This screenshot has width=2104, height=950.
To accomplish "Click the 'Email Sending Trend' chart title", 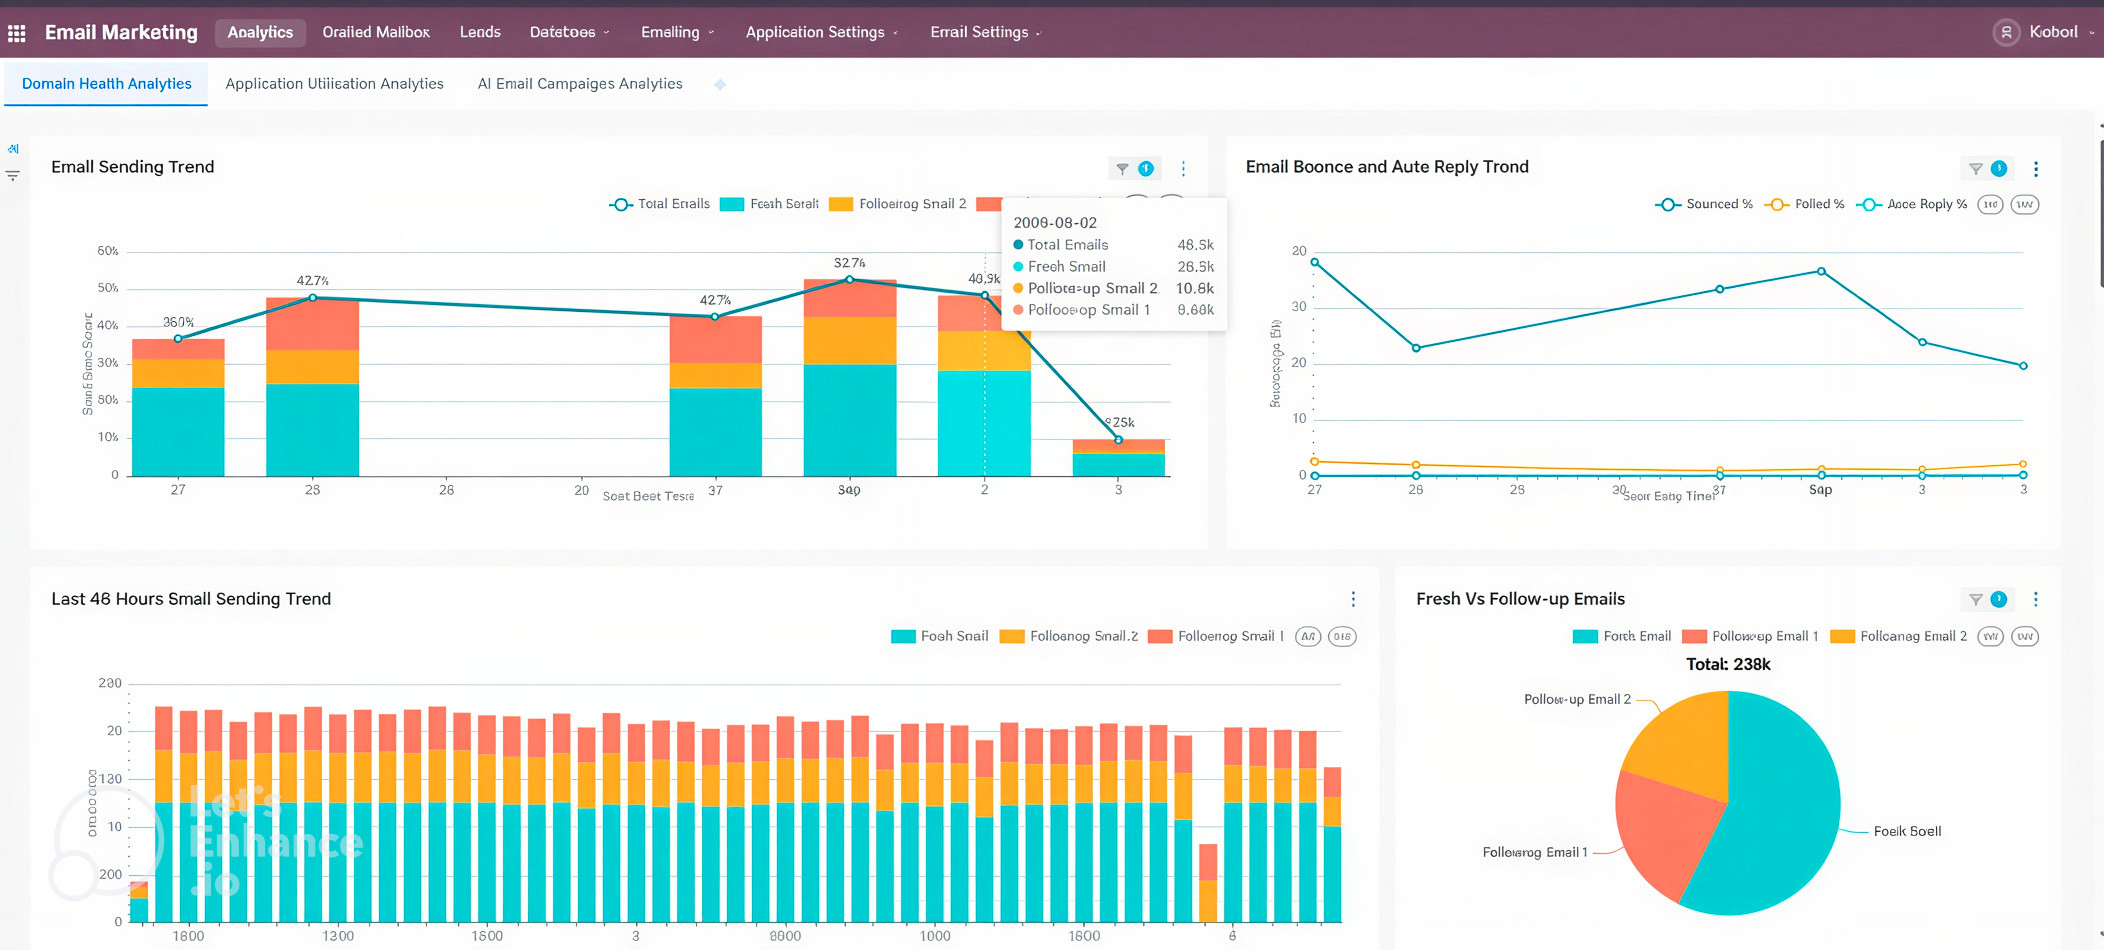I will tap(132, 167).
